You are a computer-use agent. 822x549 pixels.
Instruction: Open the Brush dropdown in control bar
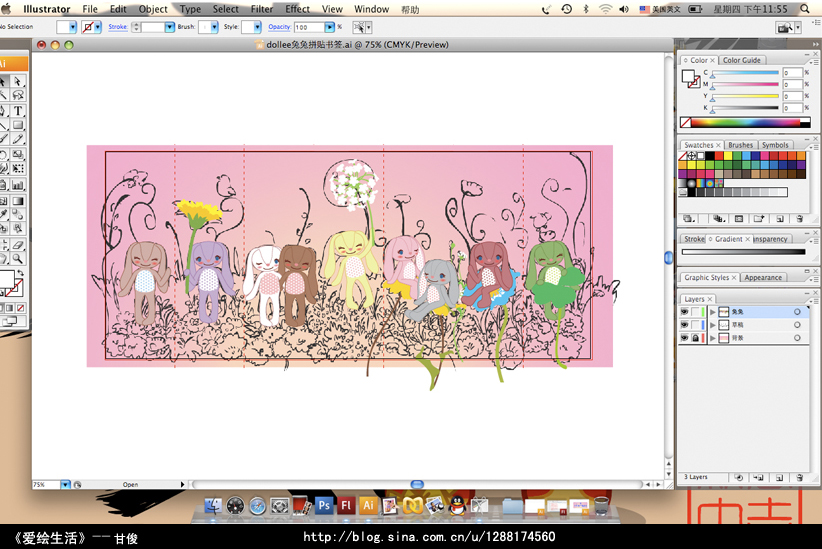click(214, 27)
